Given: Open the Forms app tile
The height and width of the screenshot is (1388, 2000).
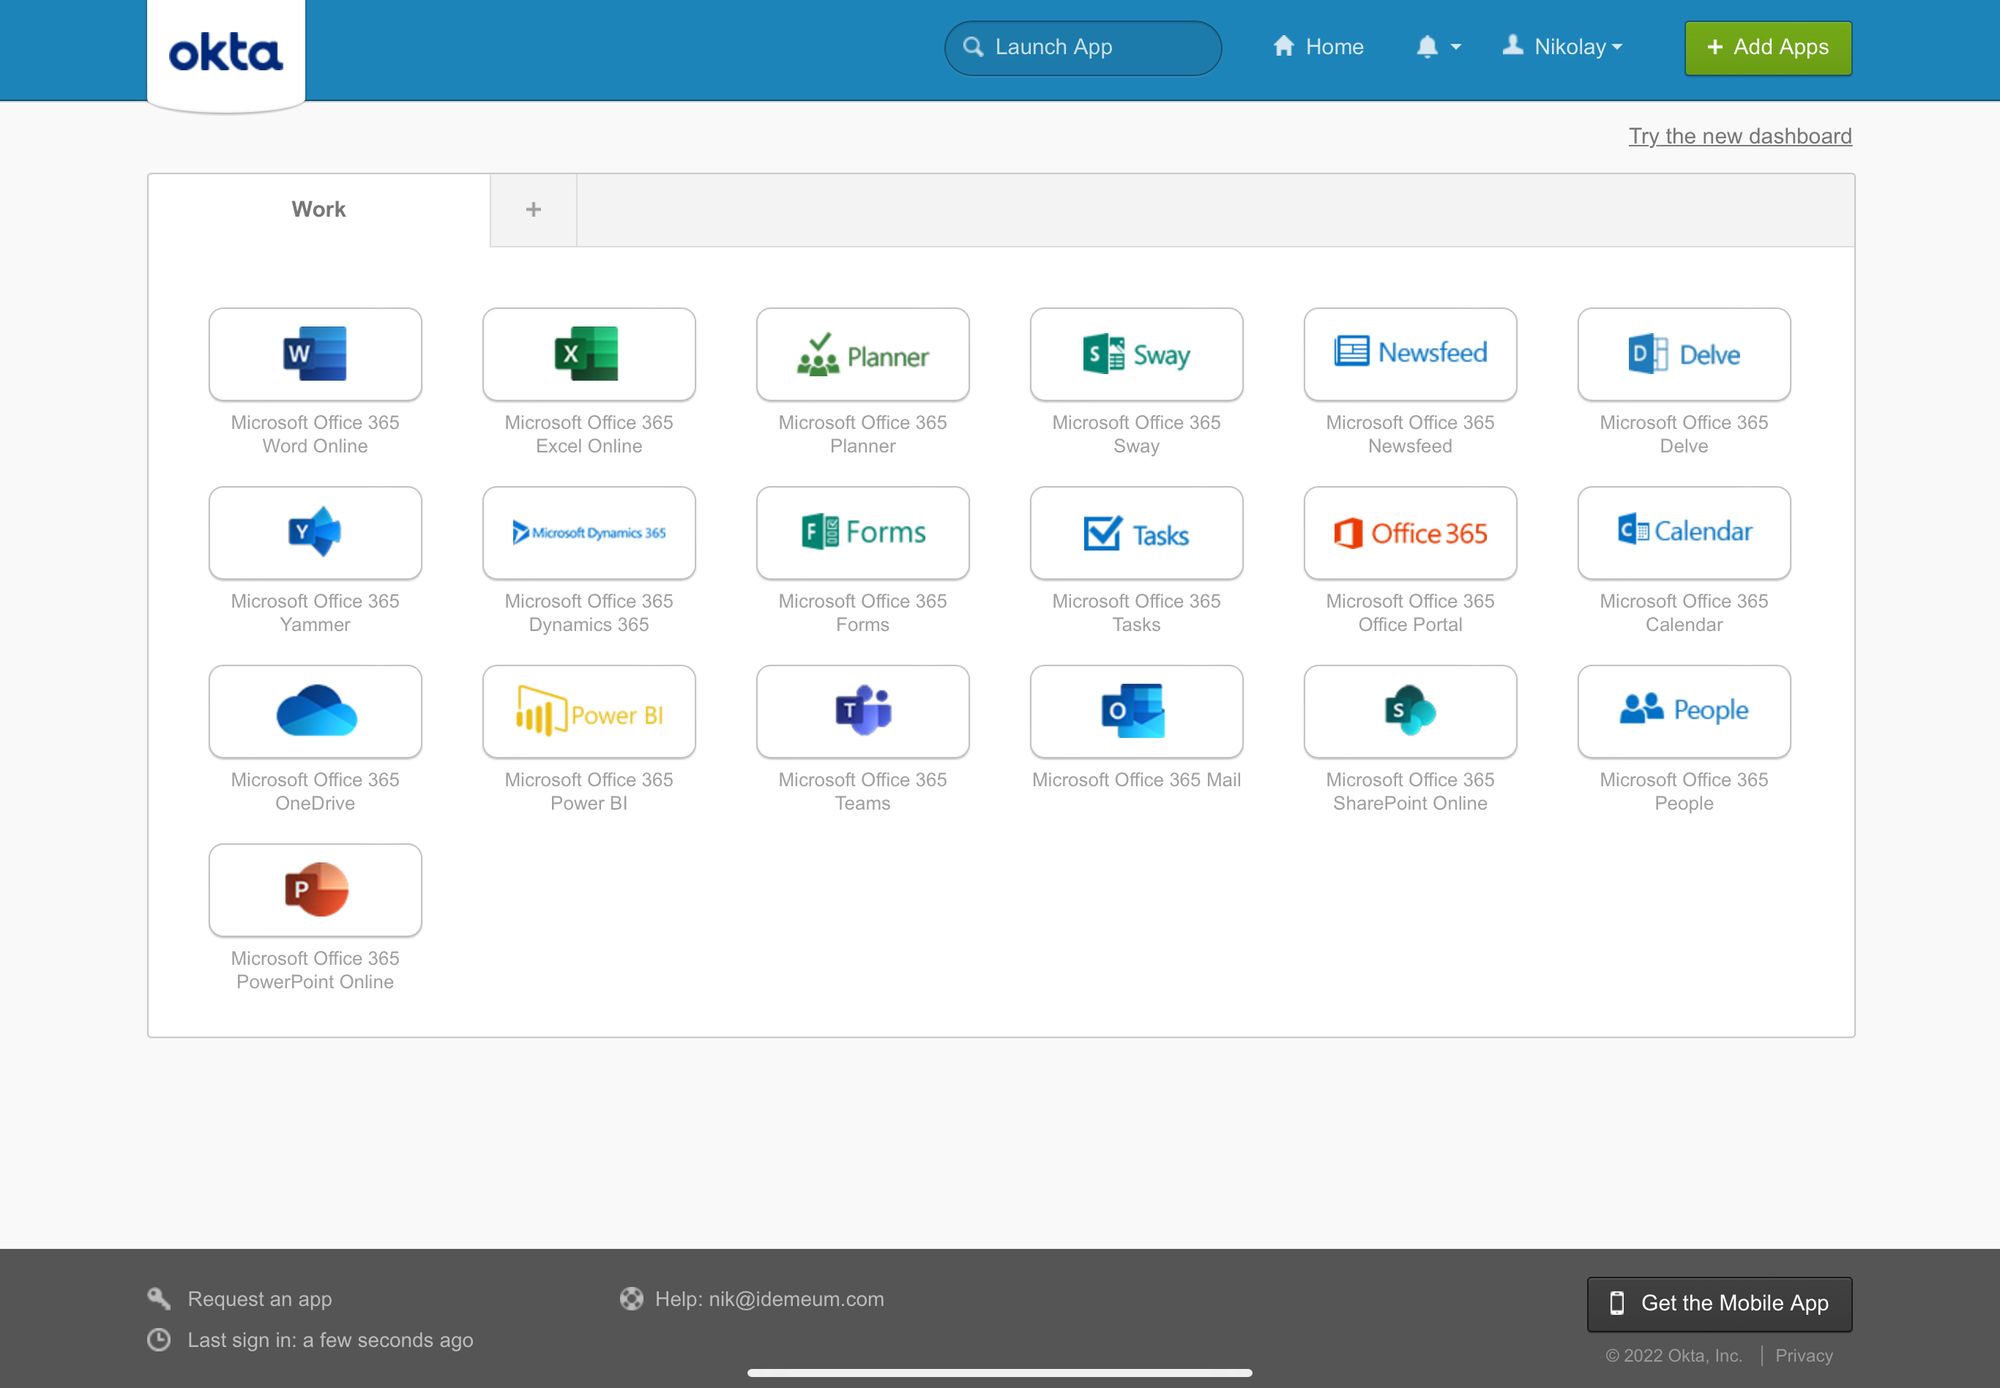Looking at the screenshot, I should [x=863, y=533].
